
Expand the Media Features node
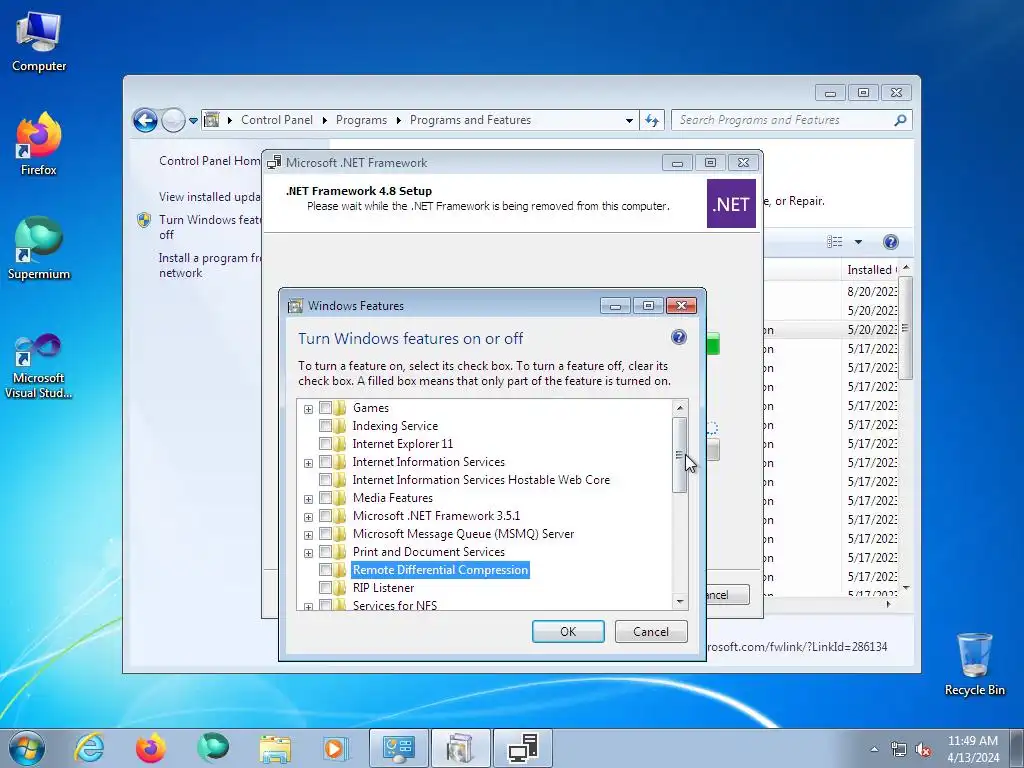(x=308, y=500)
